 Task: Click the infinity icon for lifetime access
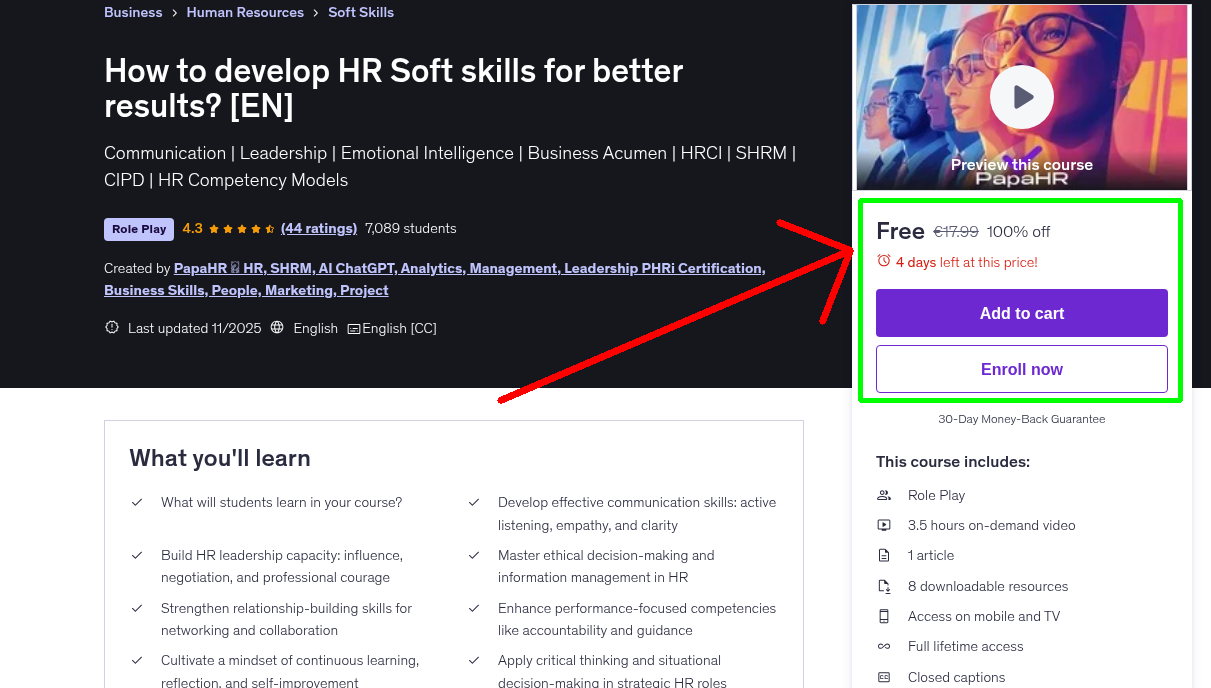(884, 646)
